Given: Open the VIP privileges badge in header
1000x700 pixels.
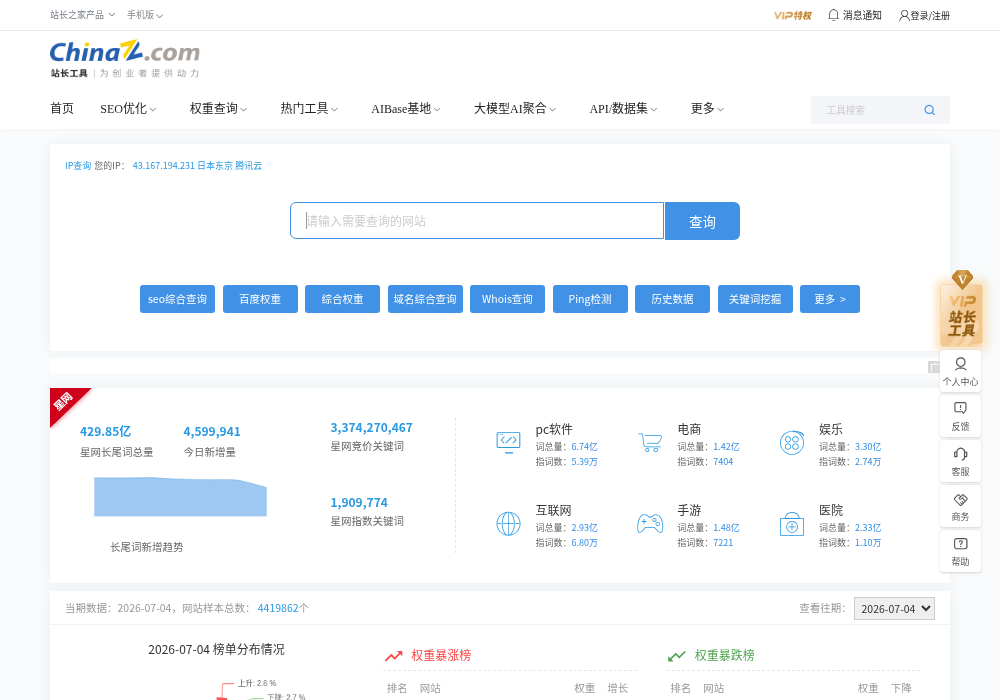Looking at the screenshot, I should [793, 15].
